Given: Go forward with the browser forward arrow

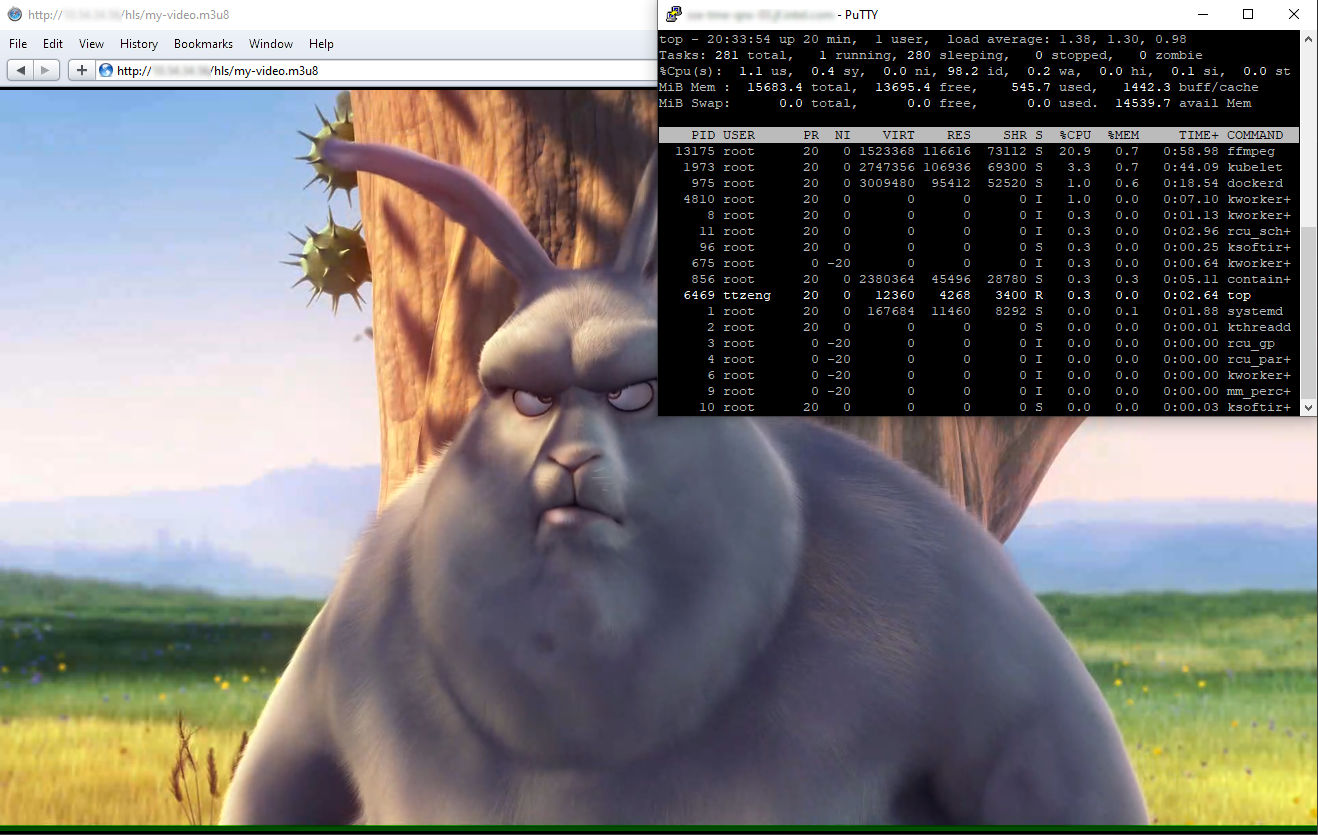Looking at the screenshot, I should (x=46, y=70).
